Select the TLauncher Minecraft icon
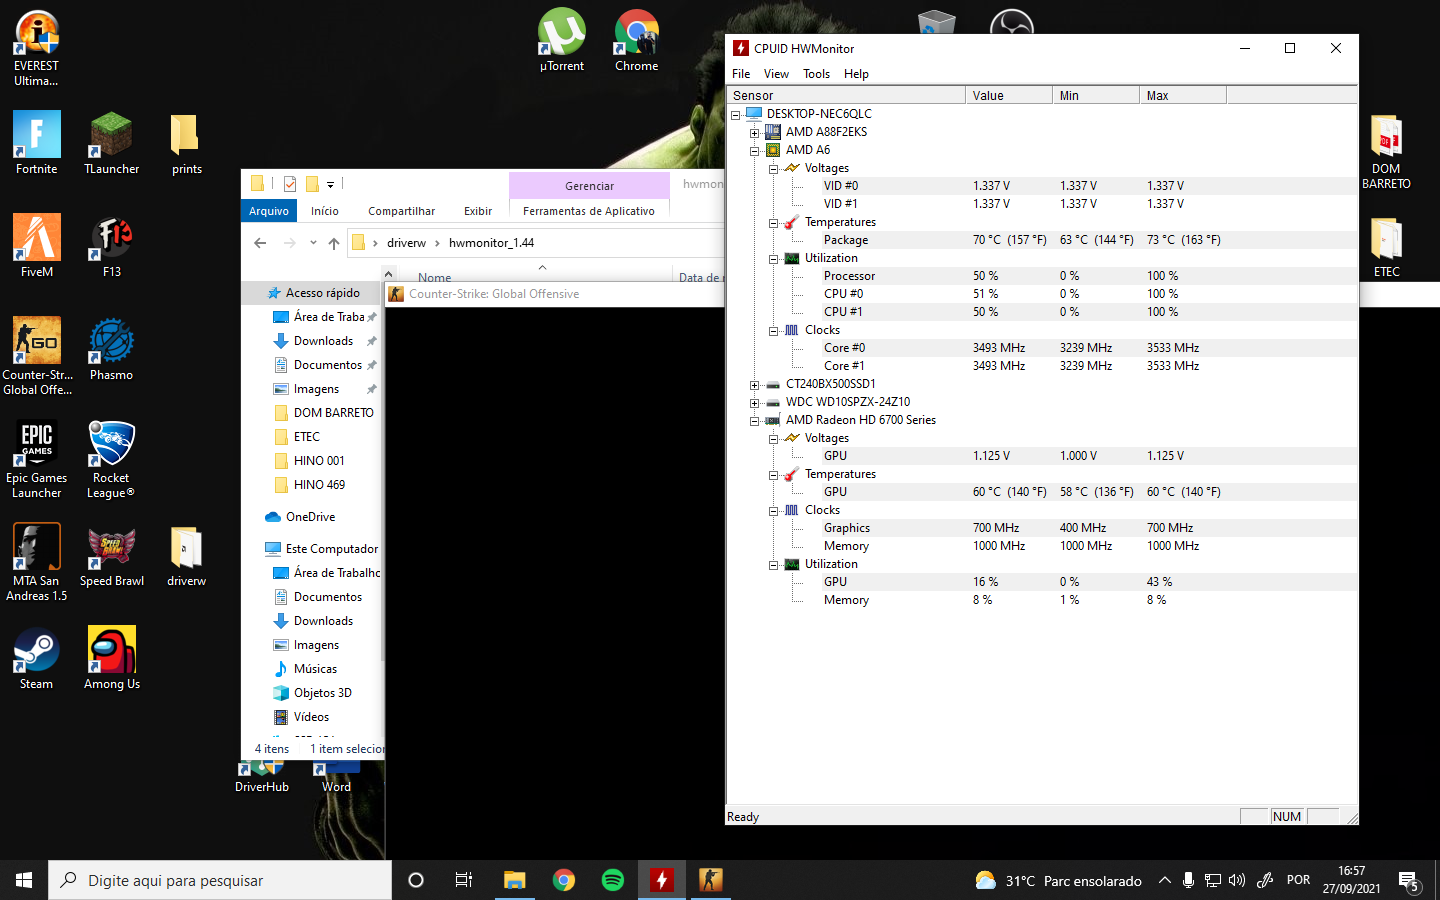The image size is (1440, 900). [x=112, y=142]
